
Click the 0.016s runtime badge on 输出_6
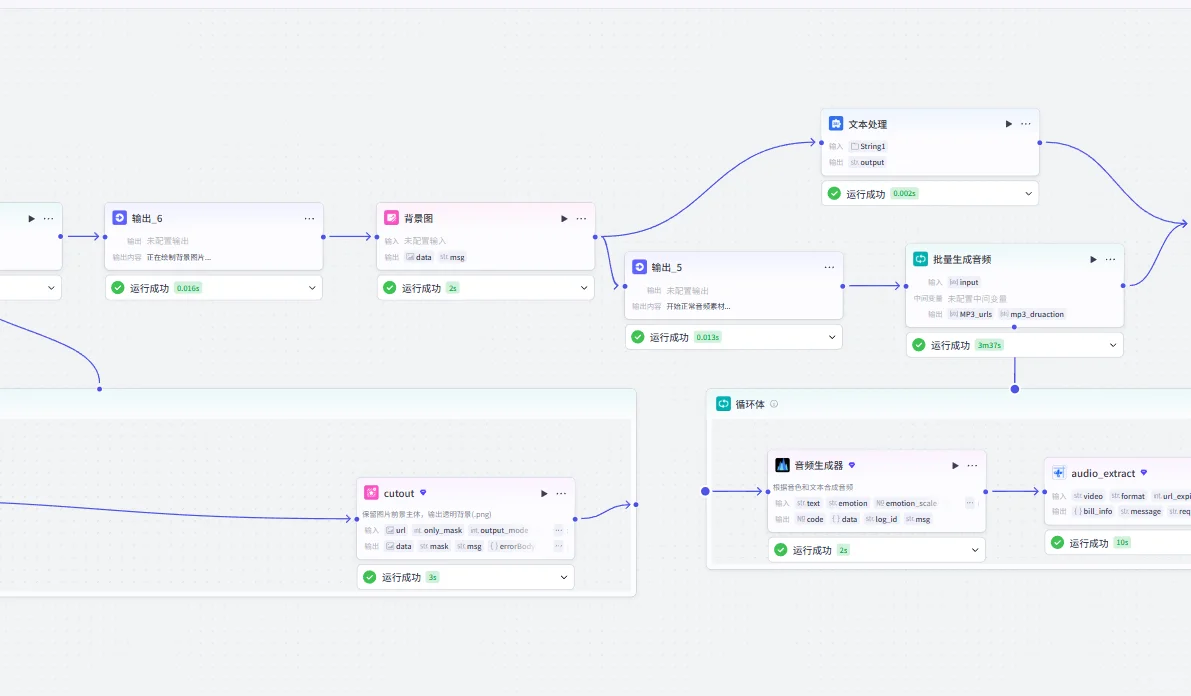click(188, 288)
